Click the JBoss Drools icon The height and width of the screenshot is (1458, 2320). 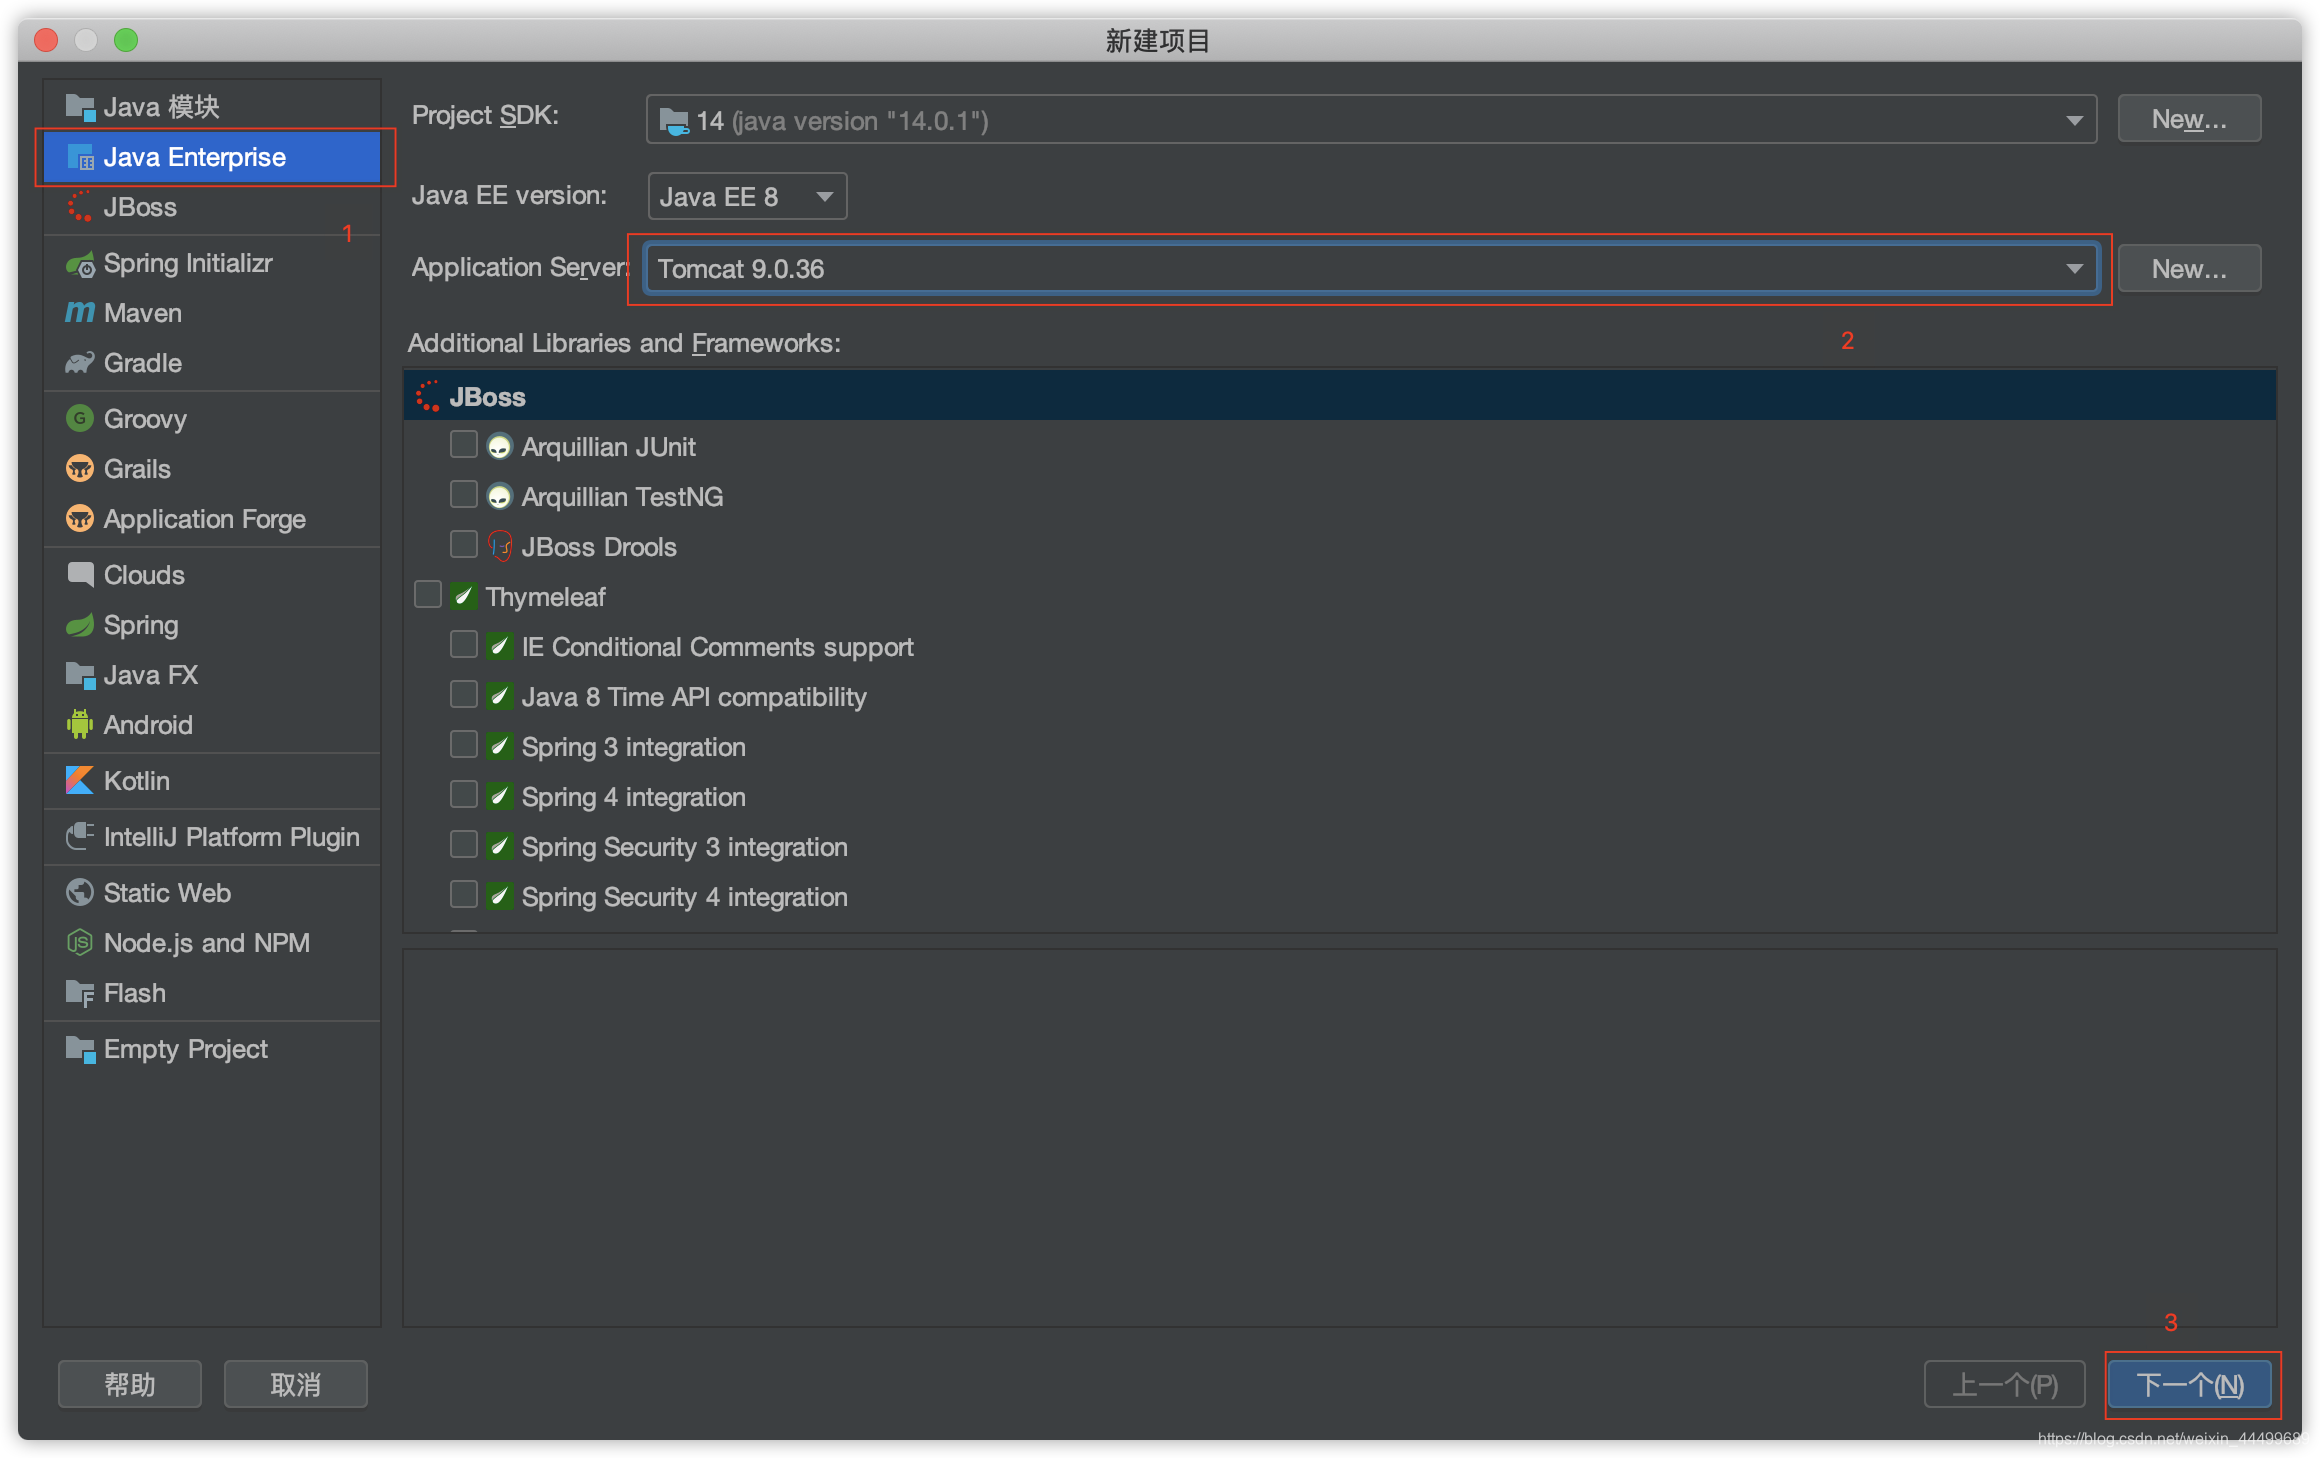(x=499, y=547)
